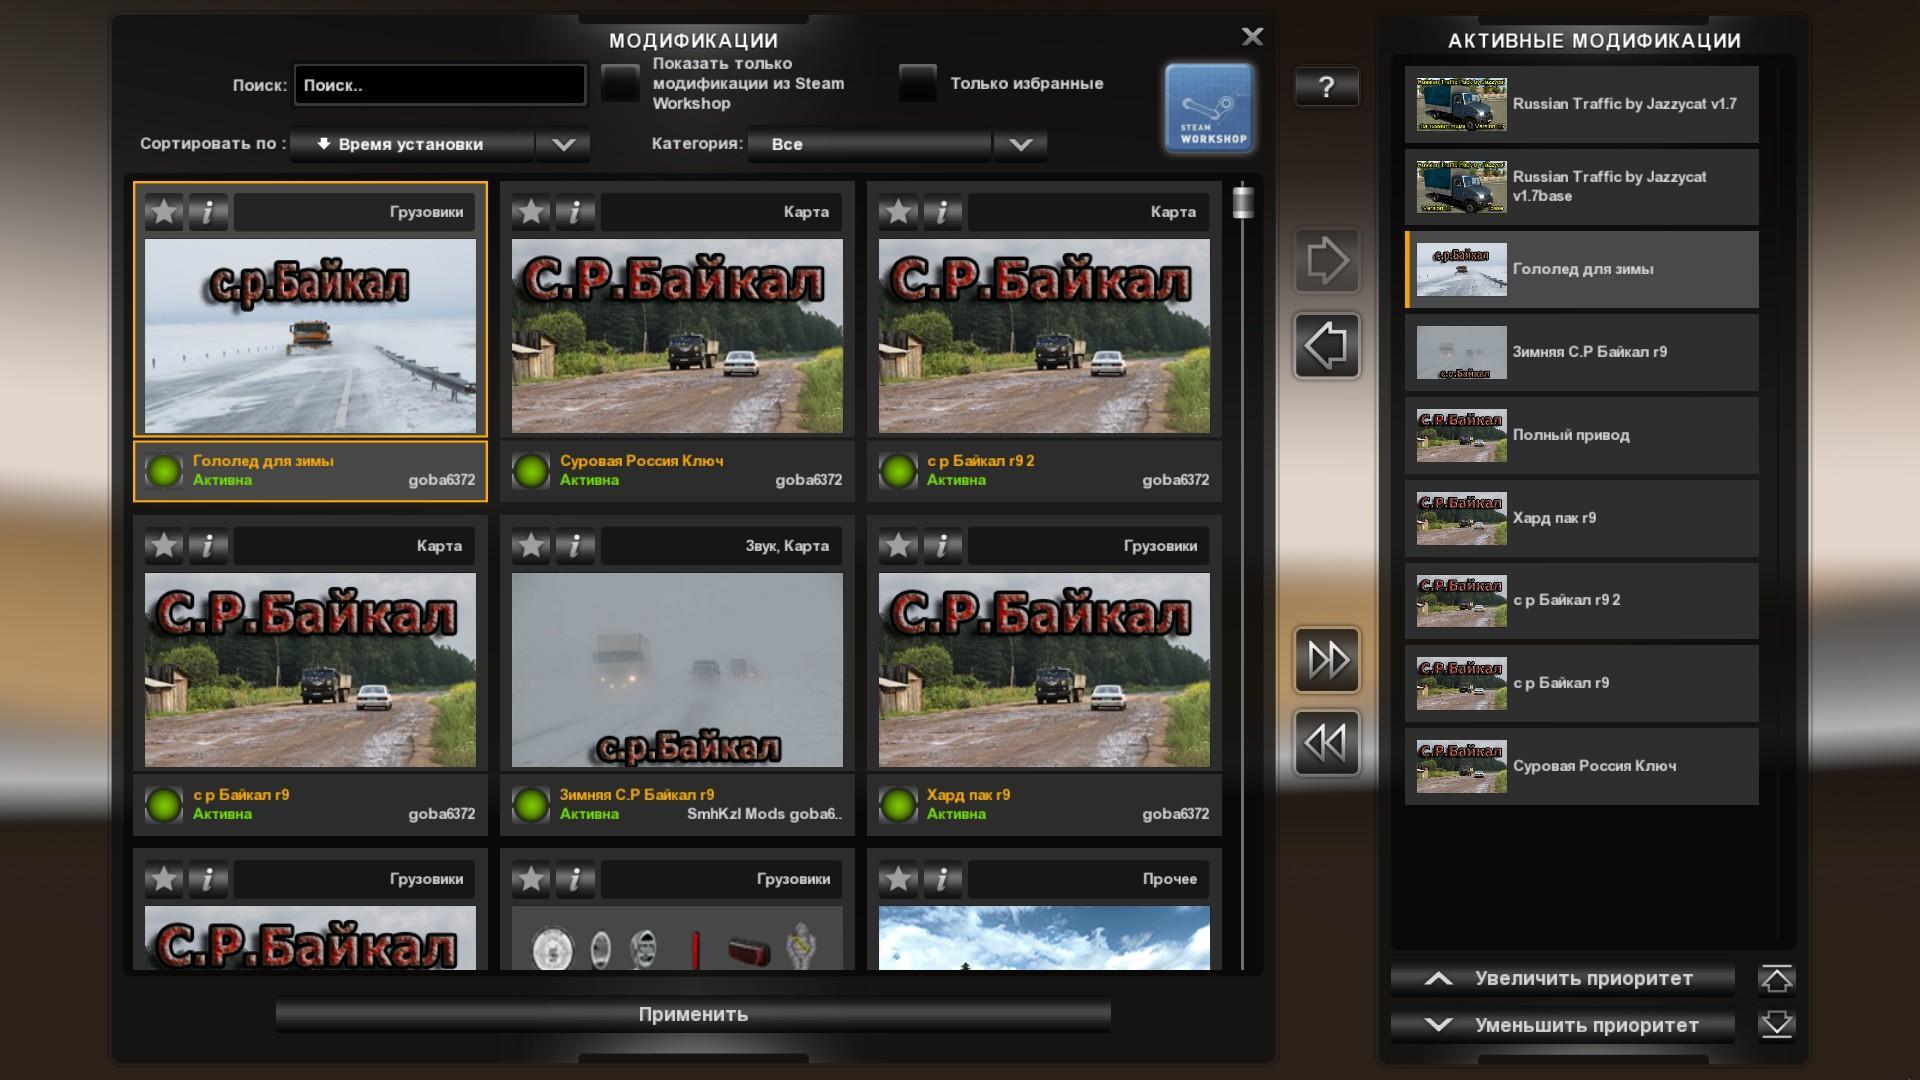Select Зимняя С.Р Байкал r9 active mod entry
The image size is (1920, 1080).
(x=1581, y=352)
